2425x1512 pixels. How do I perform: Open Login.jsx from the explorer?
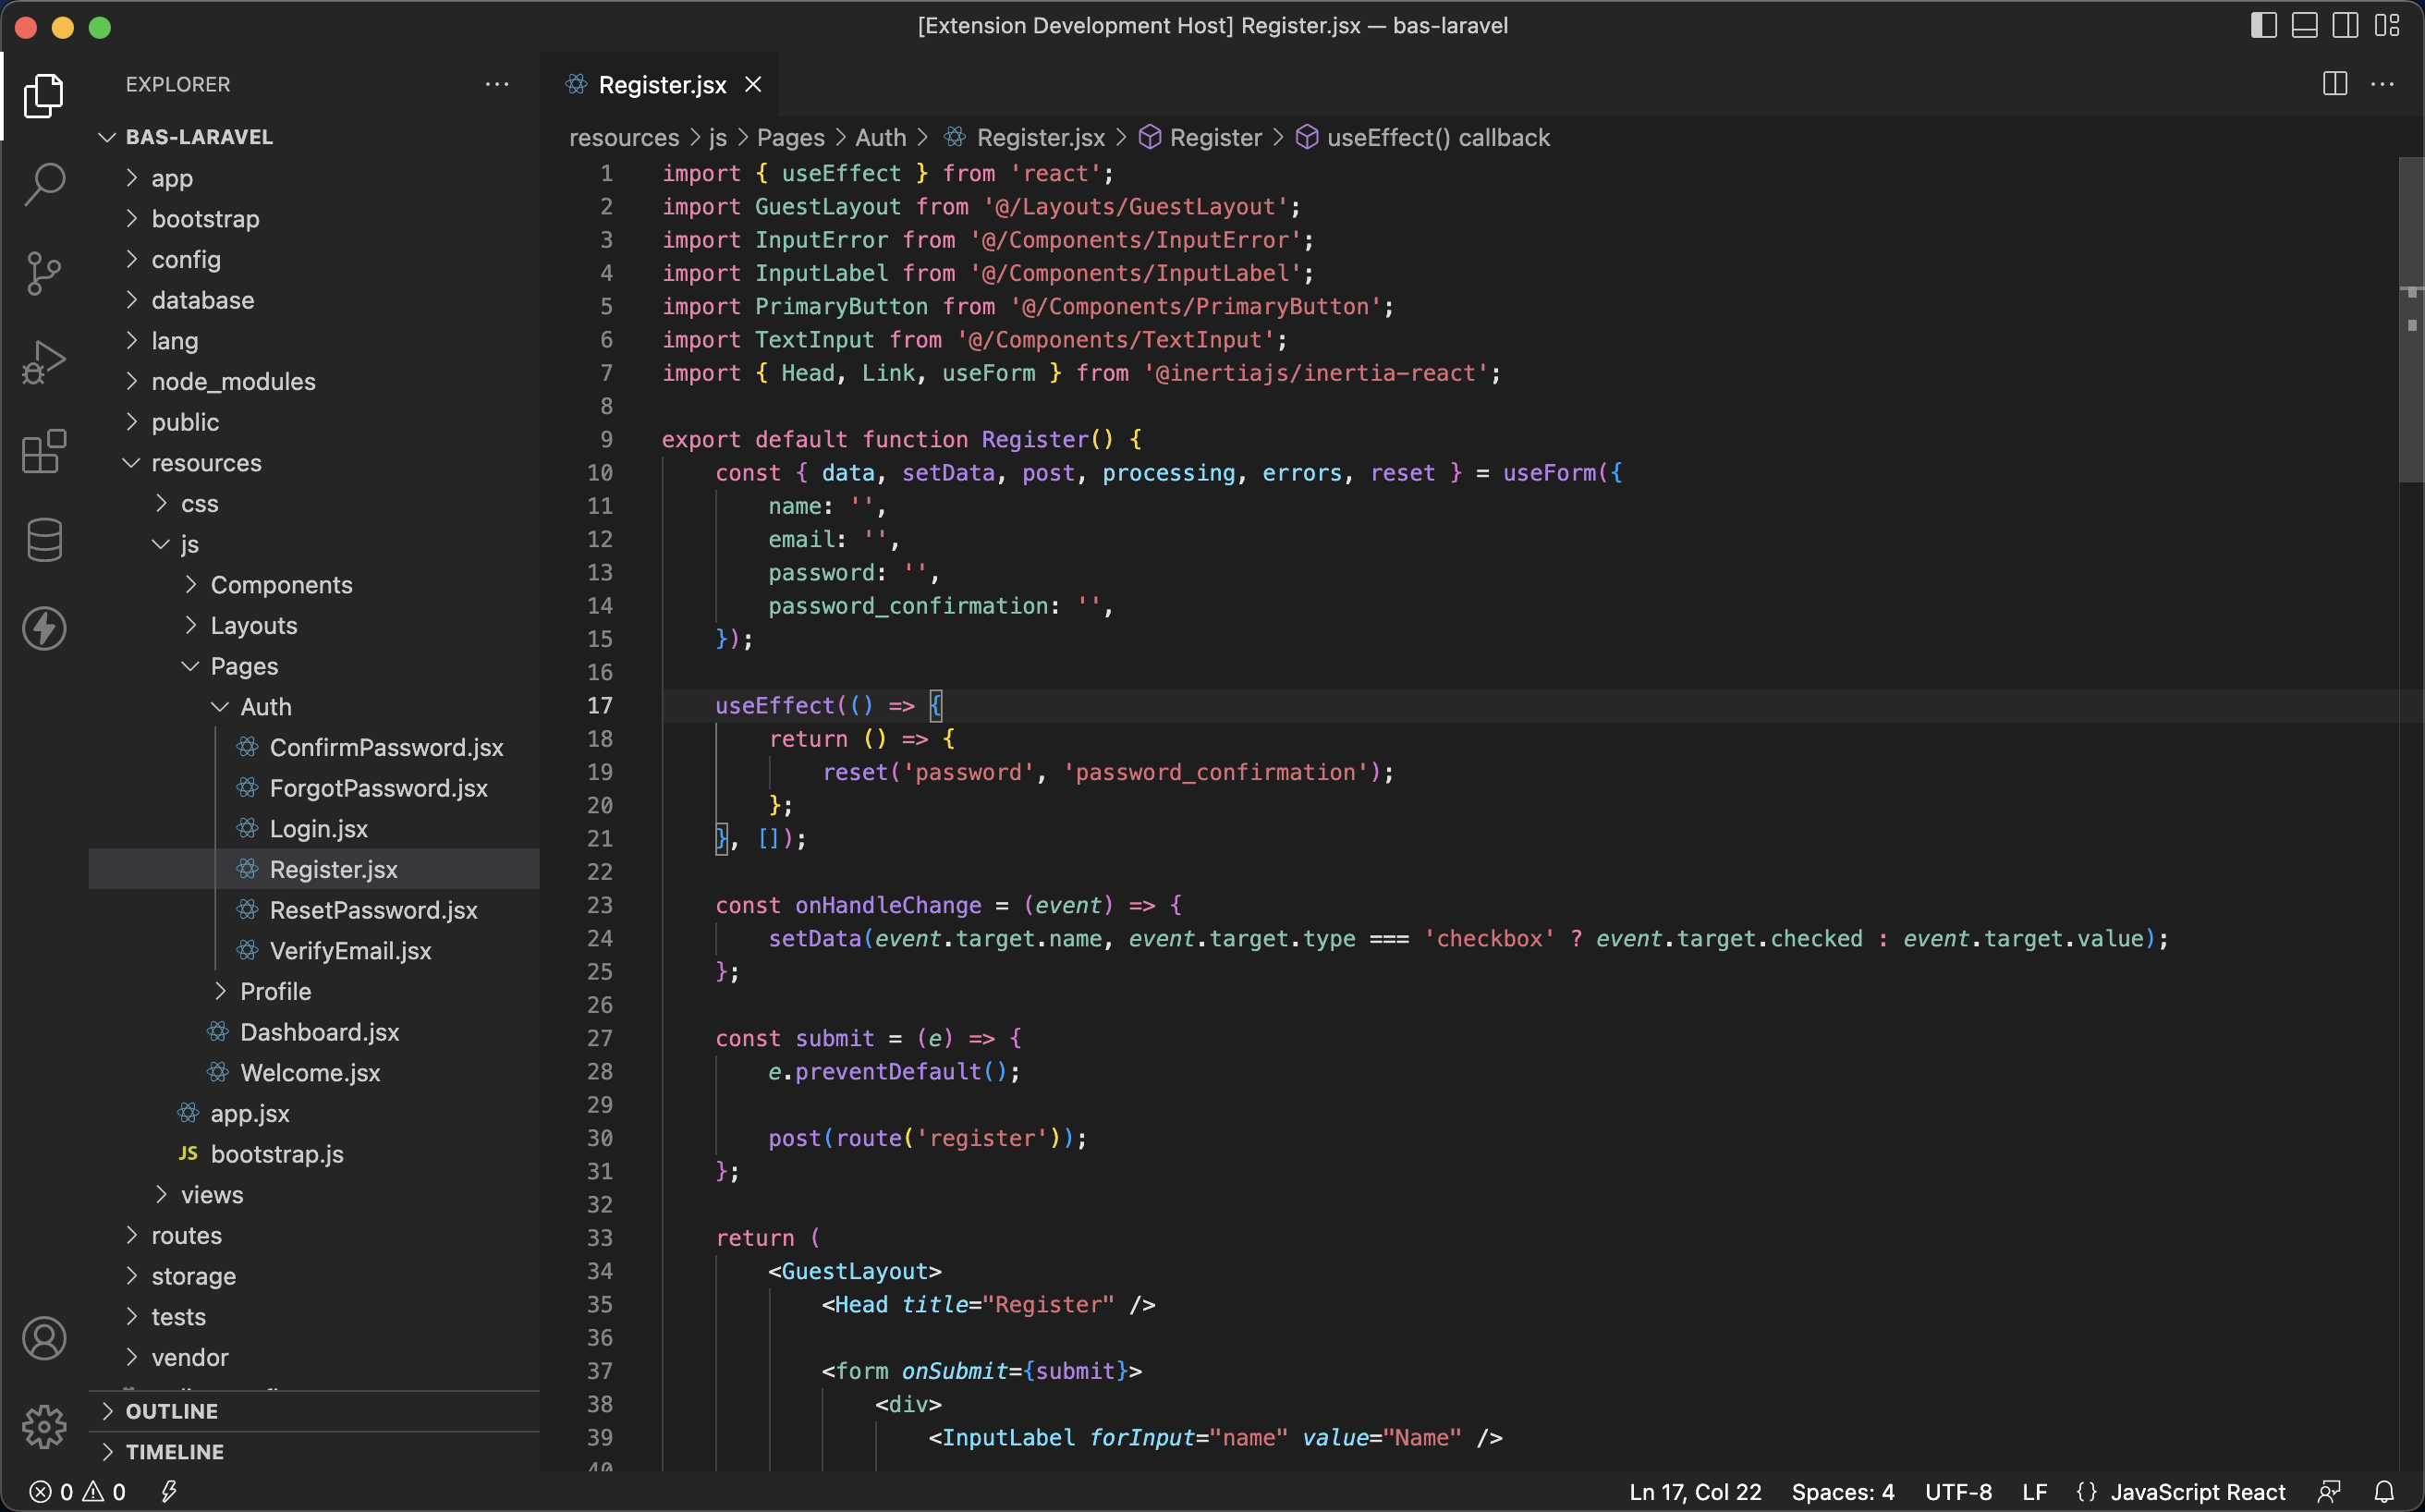tap(318, 829)
